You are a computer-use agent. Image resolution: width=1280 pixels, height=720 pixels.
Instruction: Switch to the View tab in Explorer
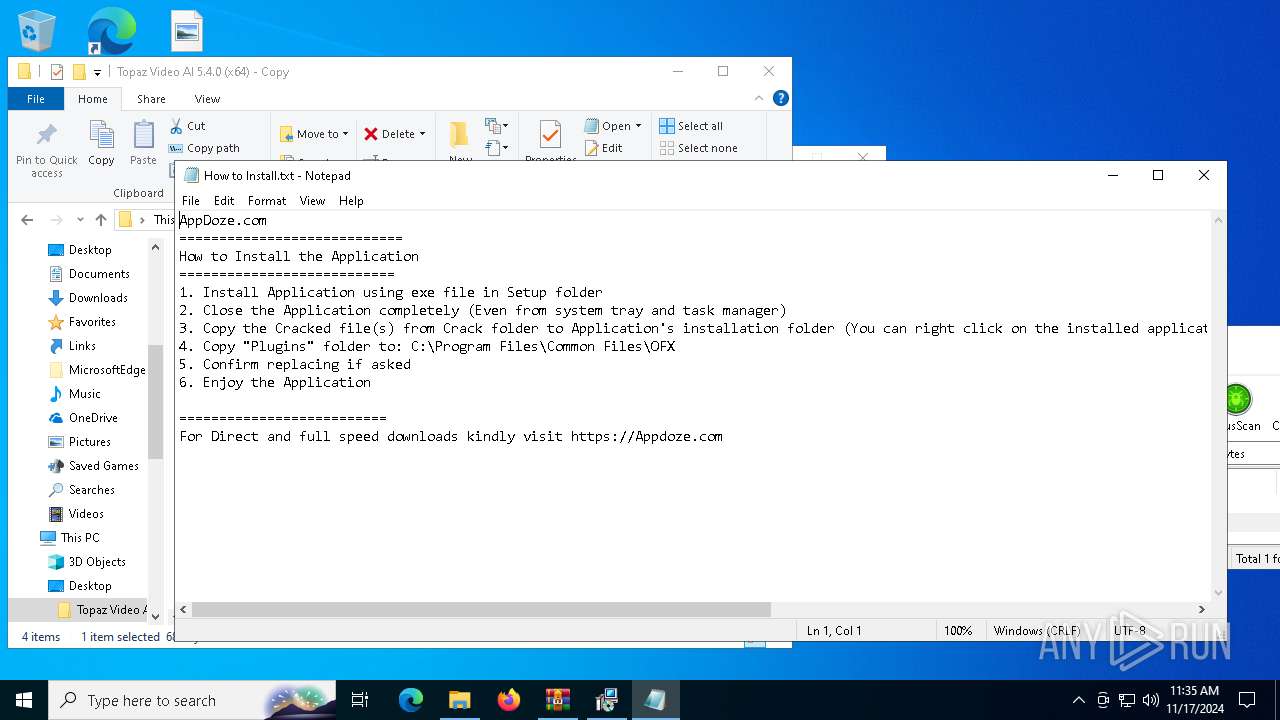[207, 99]
